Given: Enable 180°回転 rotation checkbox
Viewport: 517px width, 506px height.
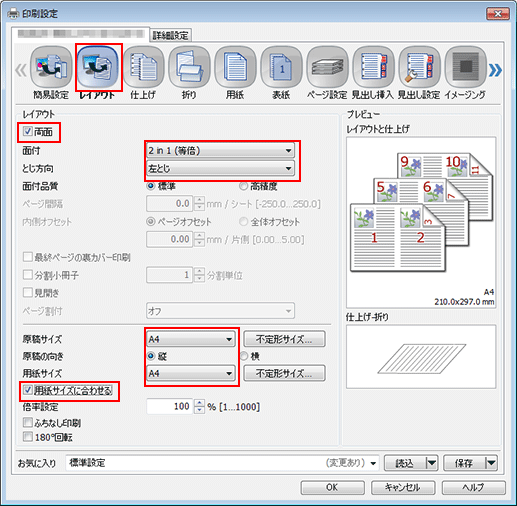Looking at the screenshot, I should (x=28, y=437).
